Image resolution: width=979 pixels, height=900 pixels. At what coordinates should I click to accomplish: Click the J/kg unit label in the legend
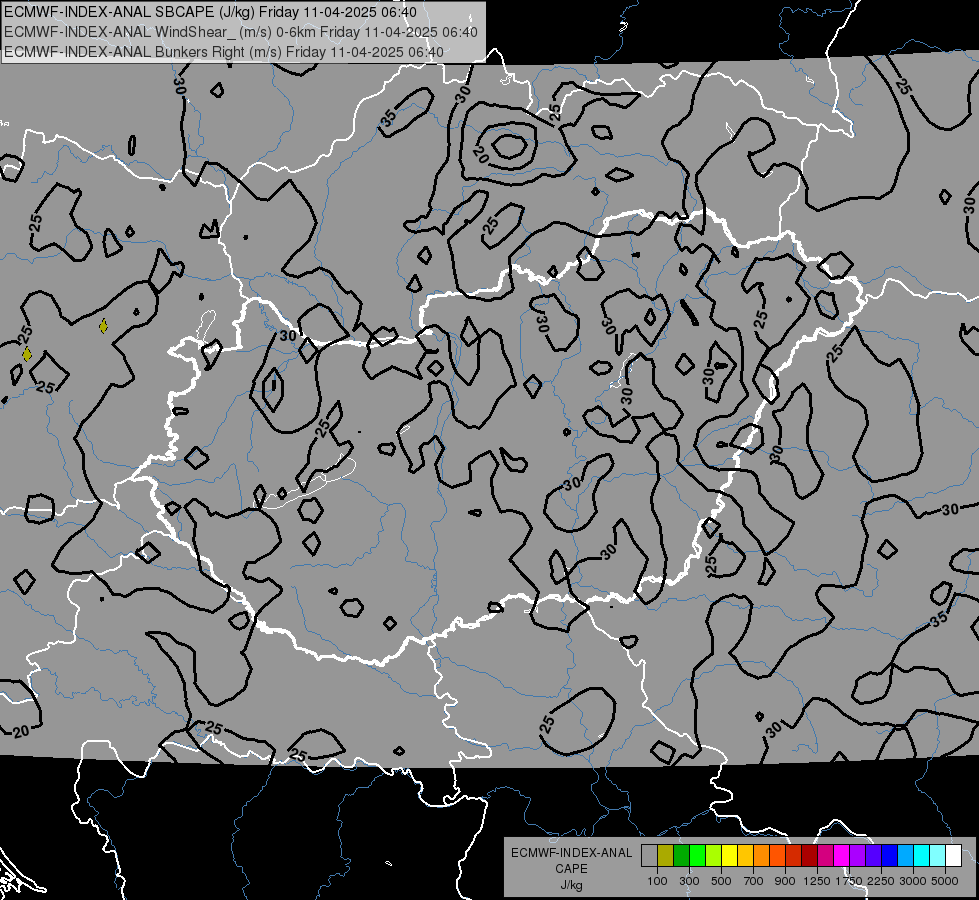(x=571, y=885)
